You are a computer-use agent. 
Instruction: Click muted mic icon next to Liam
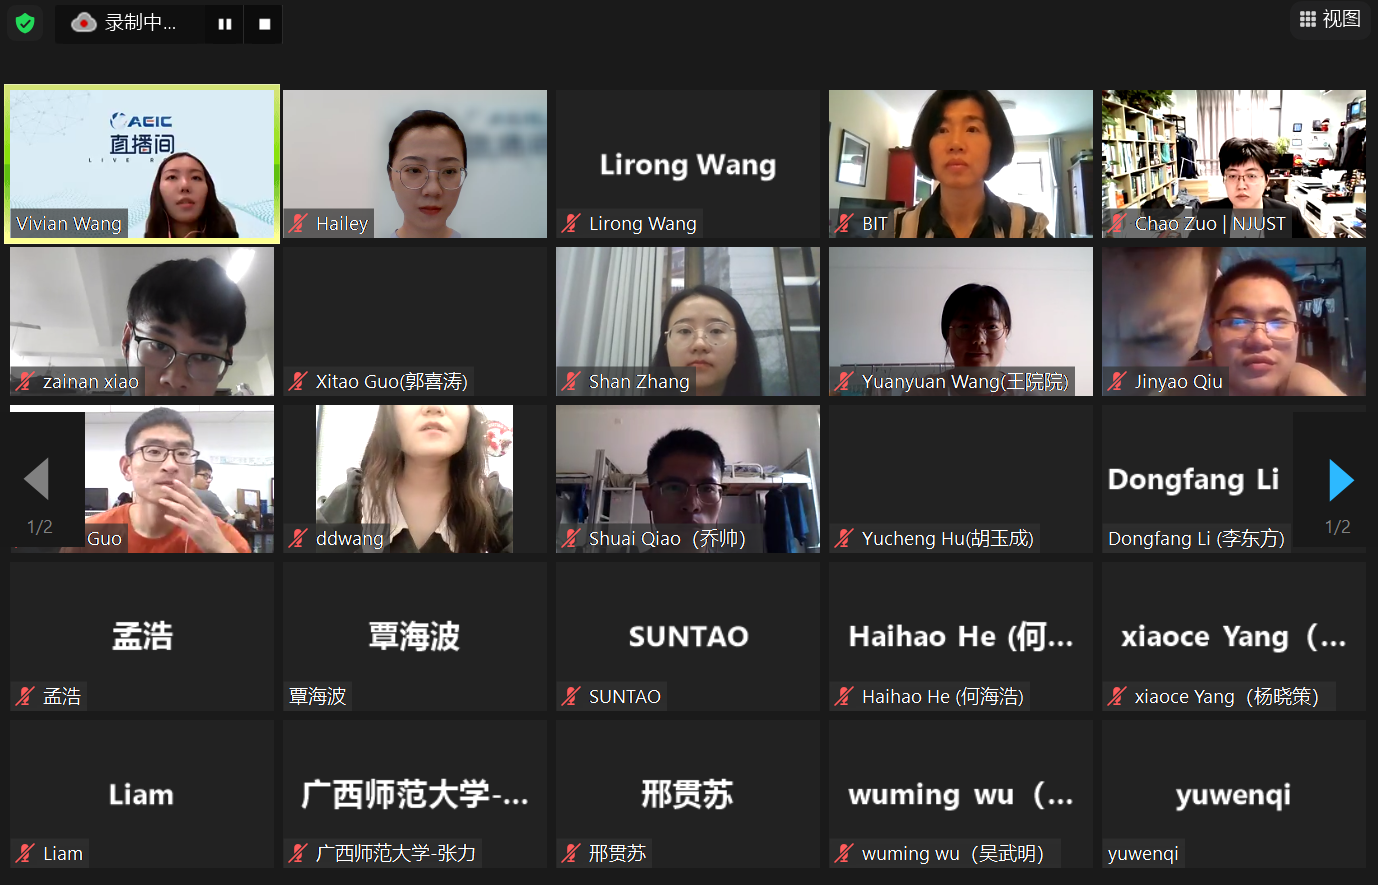pyautogui.click(x=25, y=853)
